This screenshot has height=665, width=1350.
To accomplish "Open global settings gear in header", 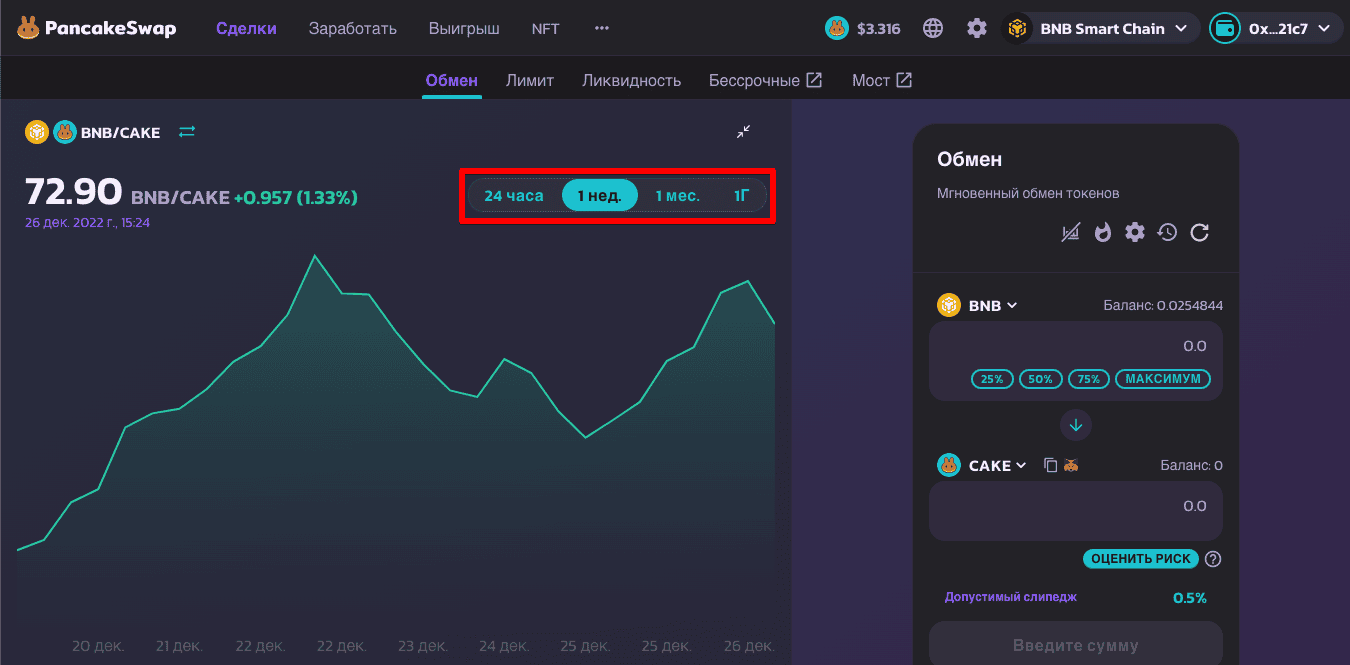I will click(x=977, y=28).
